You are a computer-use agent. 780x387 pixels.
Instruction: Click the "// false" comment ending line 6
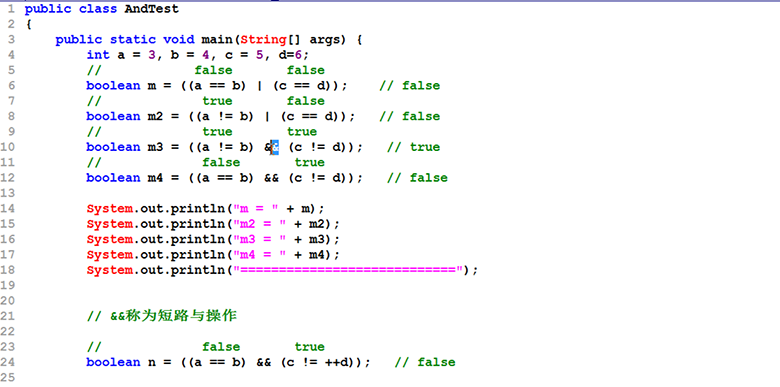point(409,86)
